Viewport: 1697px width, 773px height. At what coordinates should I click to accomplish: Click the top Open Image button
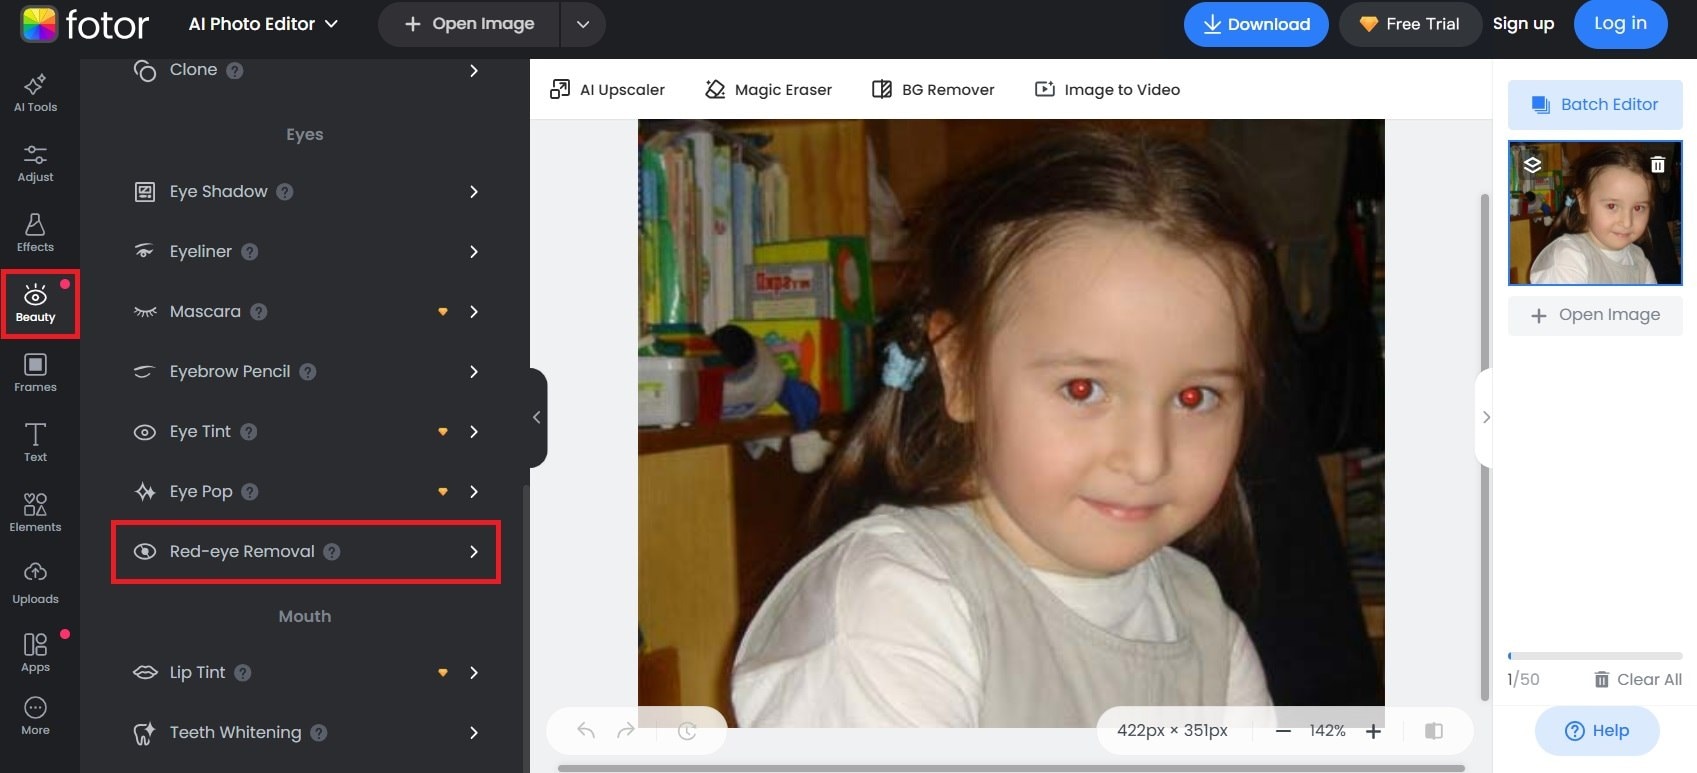coord(469,24)
